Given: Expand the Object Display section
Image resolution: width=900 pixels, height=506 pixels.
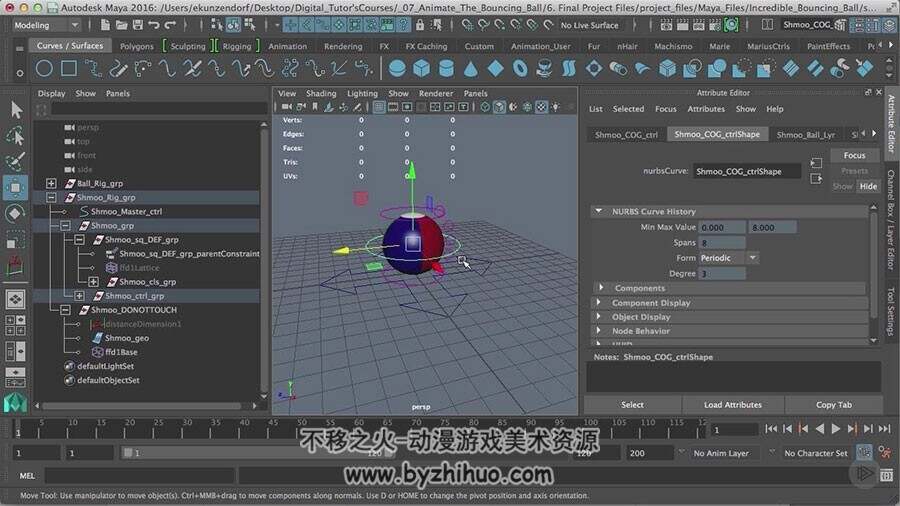Looking at the screenshot, I should click(599, 317).
